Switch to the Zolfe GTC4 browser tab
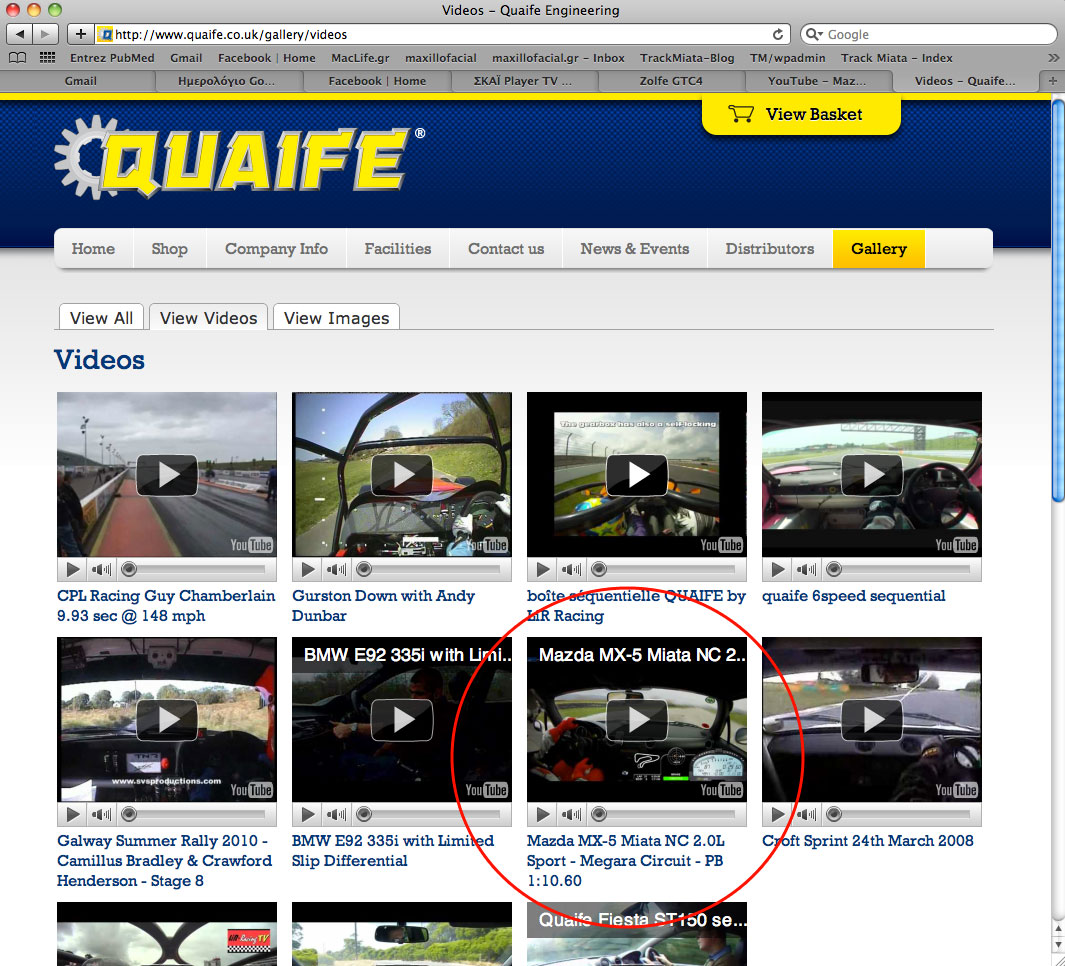1065x966 pixels. coord(671,81)
